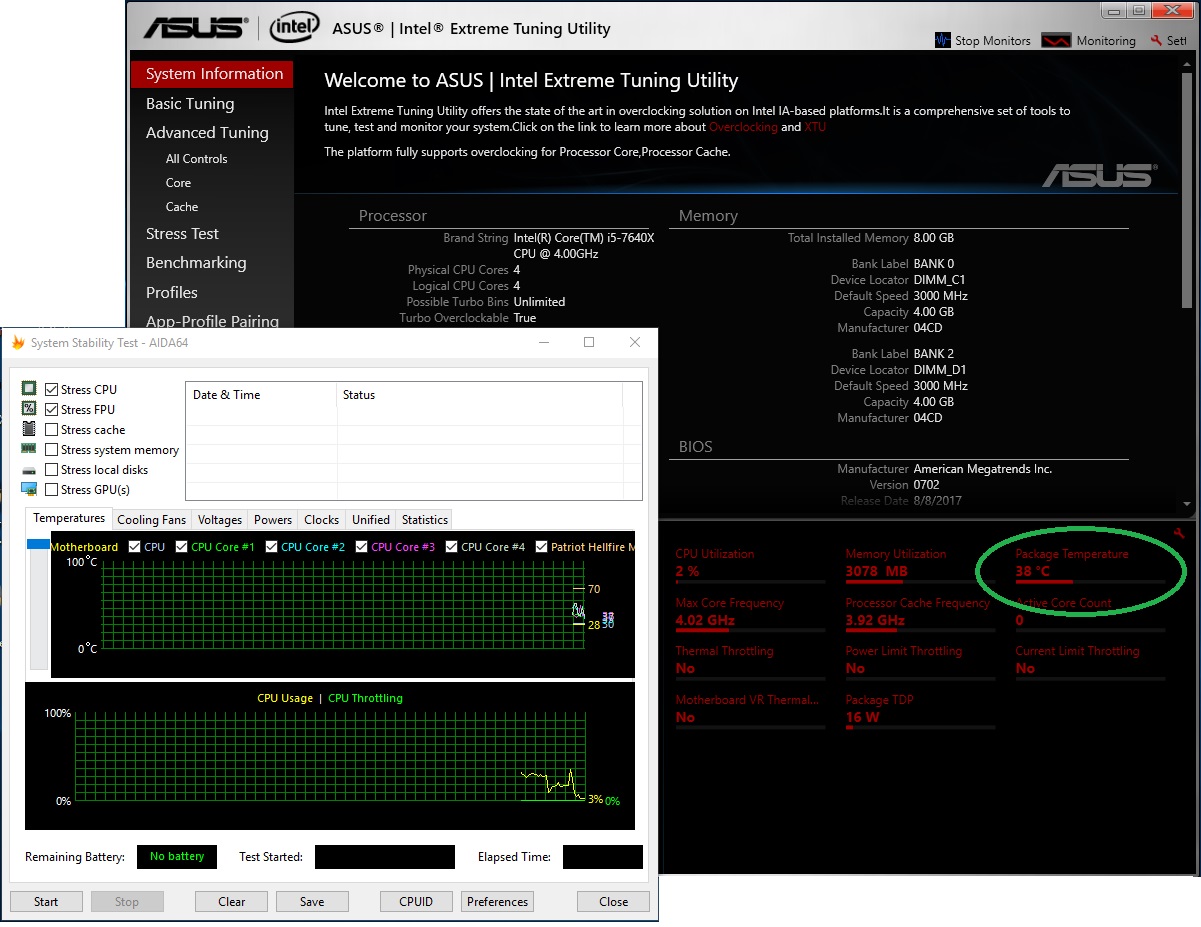Screen dimensions: 1201x927
Task: Click the Stress CPU chip icon
Action: coord(29,389)
